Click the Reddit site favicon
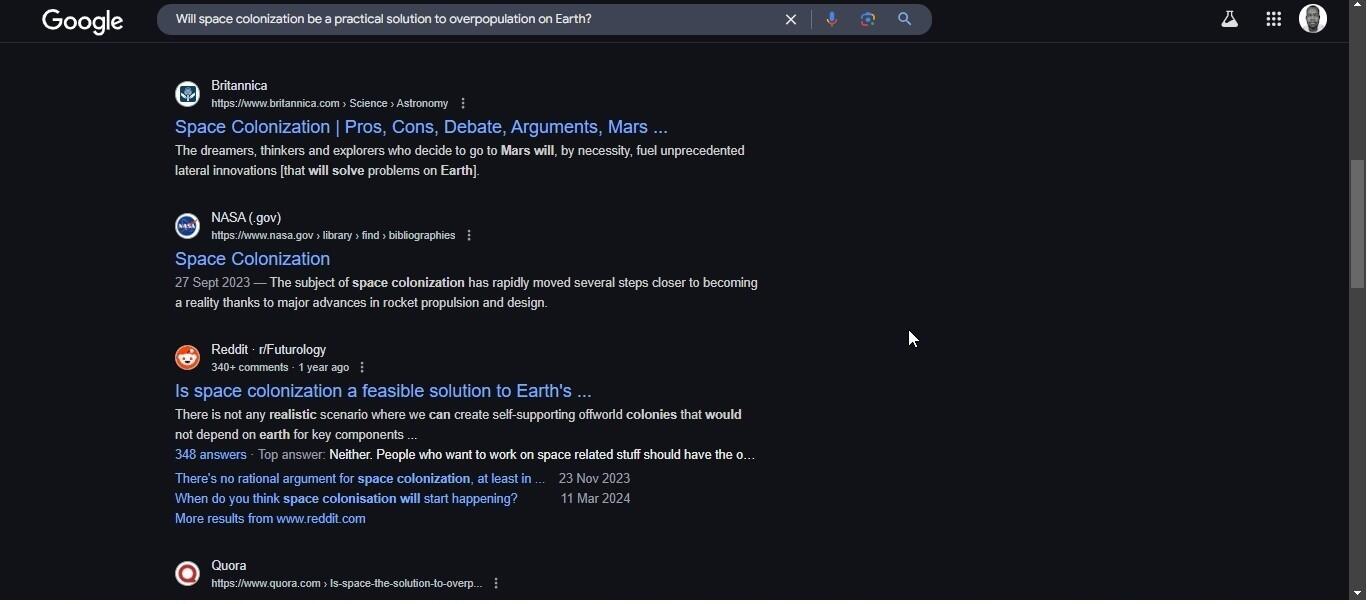1367x604 pixels. coord(187,358)
